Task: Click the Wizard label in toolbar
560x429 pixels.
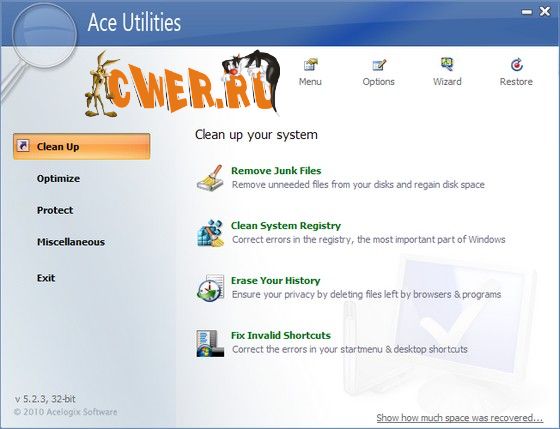Action: 447,82
